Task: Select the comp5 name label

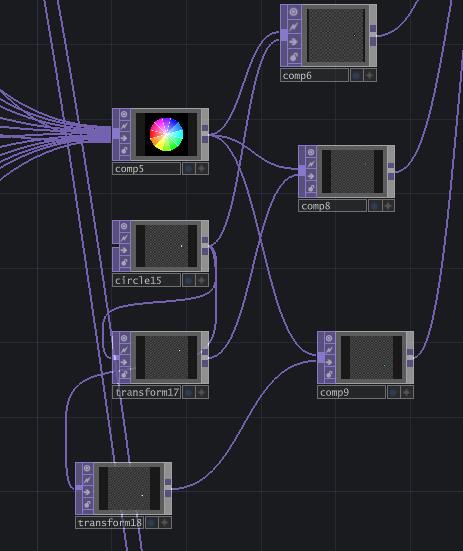Action: 146,169
